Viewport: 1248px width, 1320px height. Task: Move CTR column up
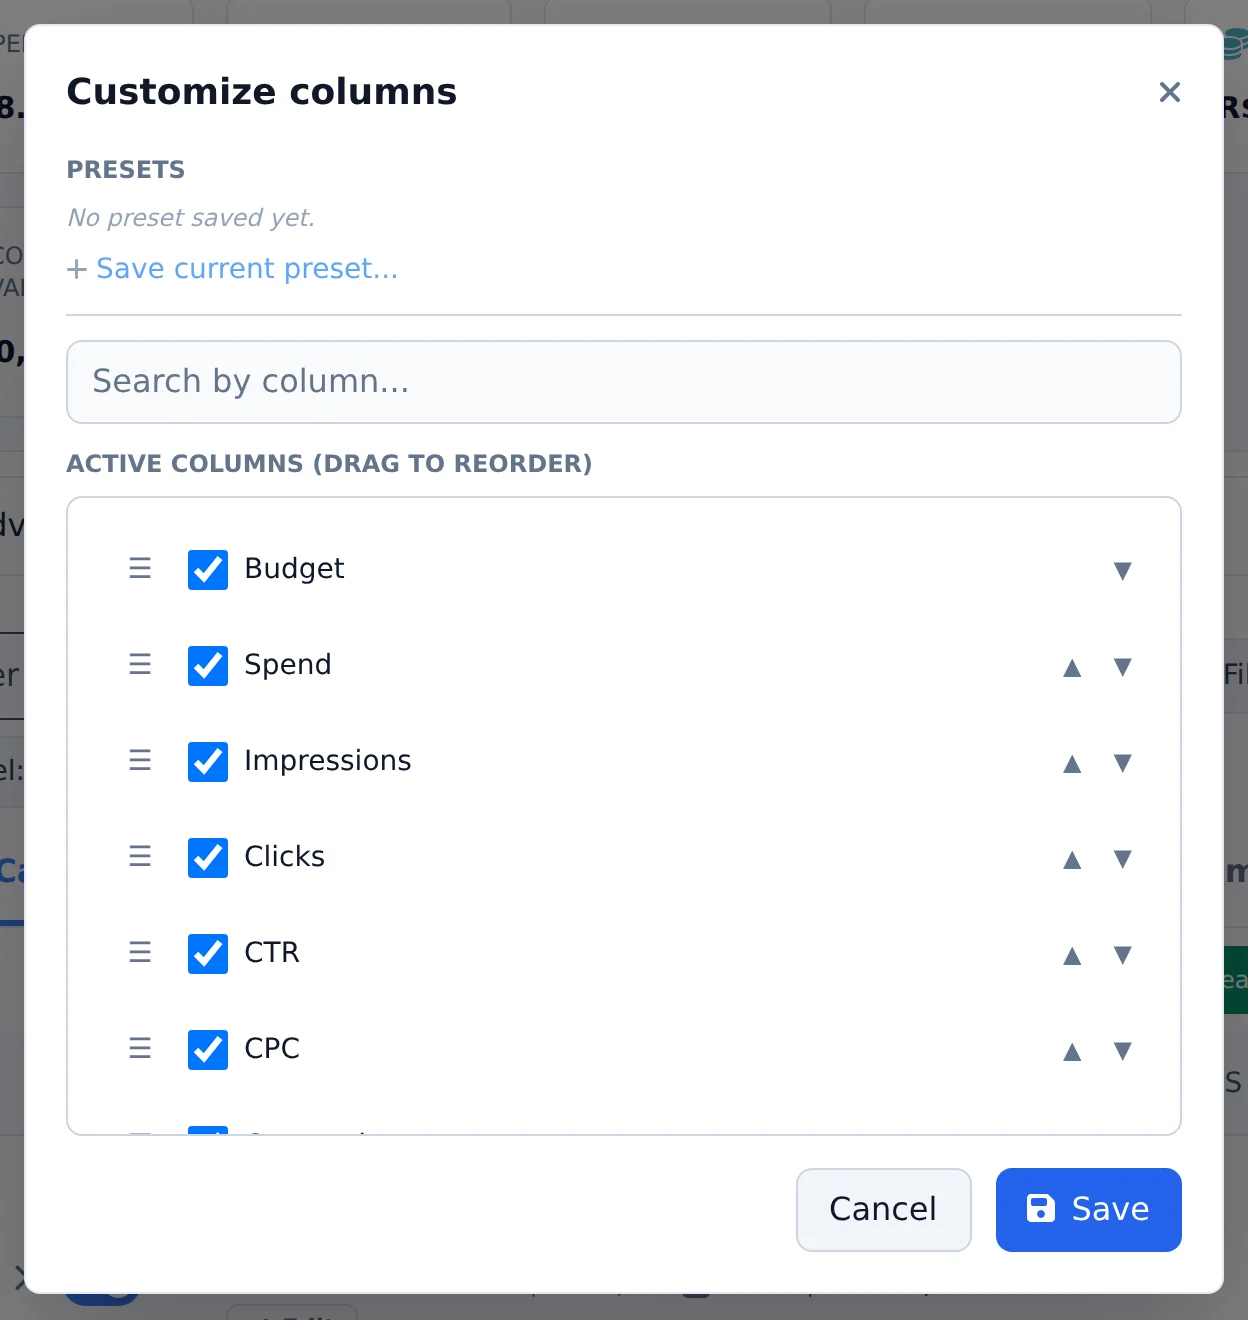(x=1072, y=954)
